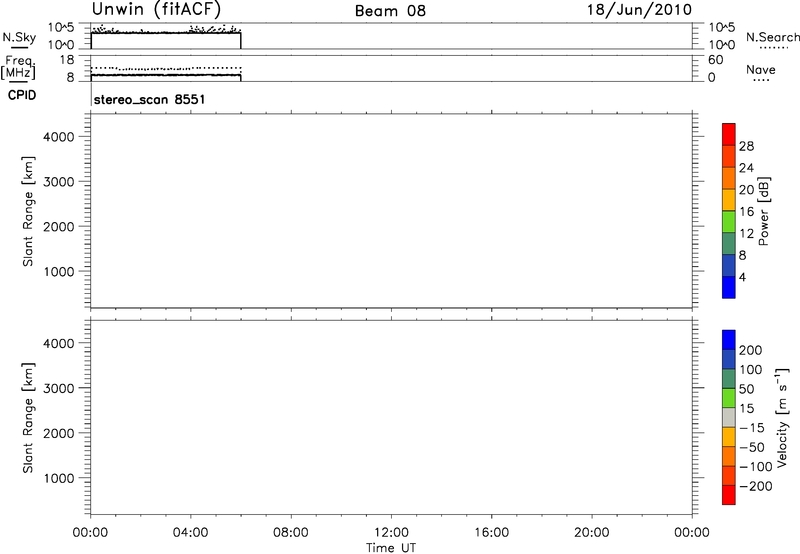Click the red bottom Velocity colorbar swatch
The image size is (800, 554).
(729, 495)
